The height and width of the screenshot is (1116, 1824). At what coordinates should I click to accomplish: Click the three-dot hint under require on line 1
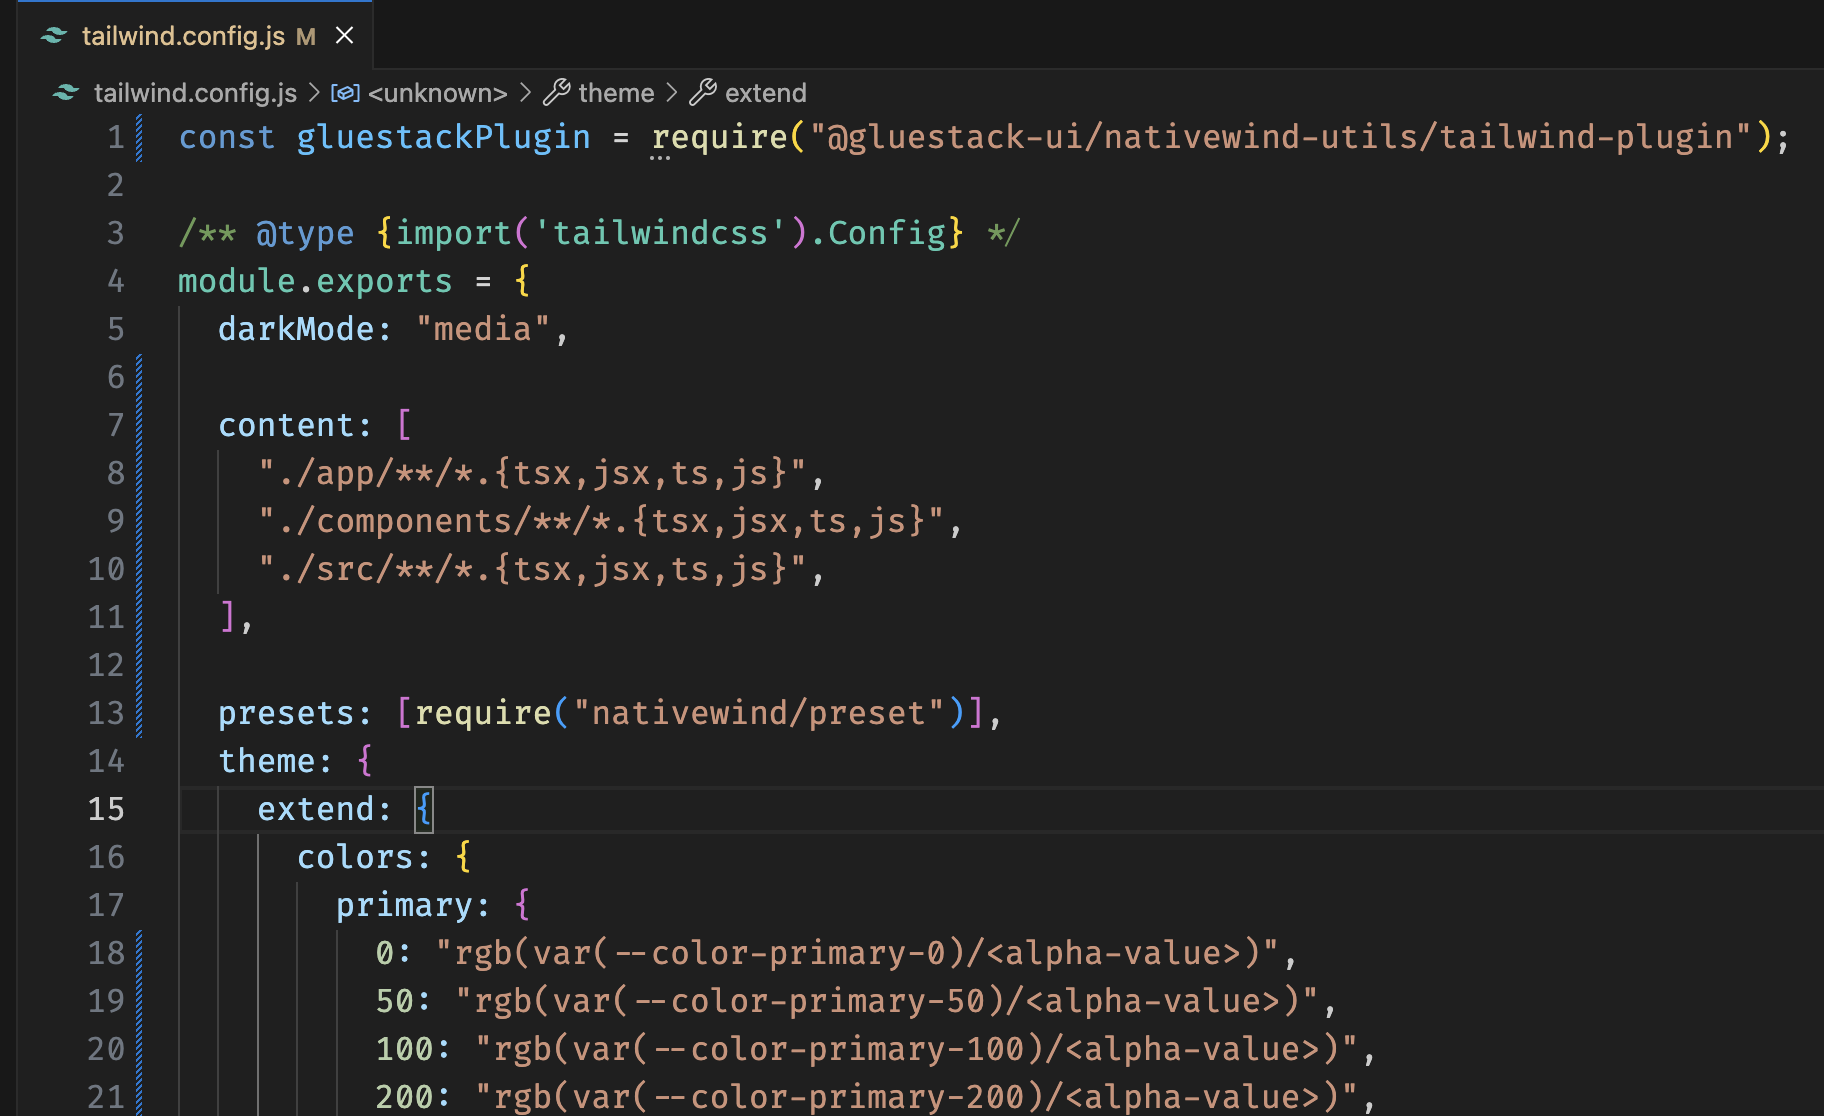pos(660,158)
